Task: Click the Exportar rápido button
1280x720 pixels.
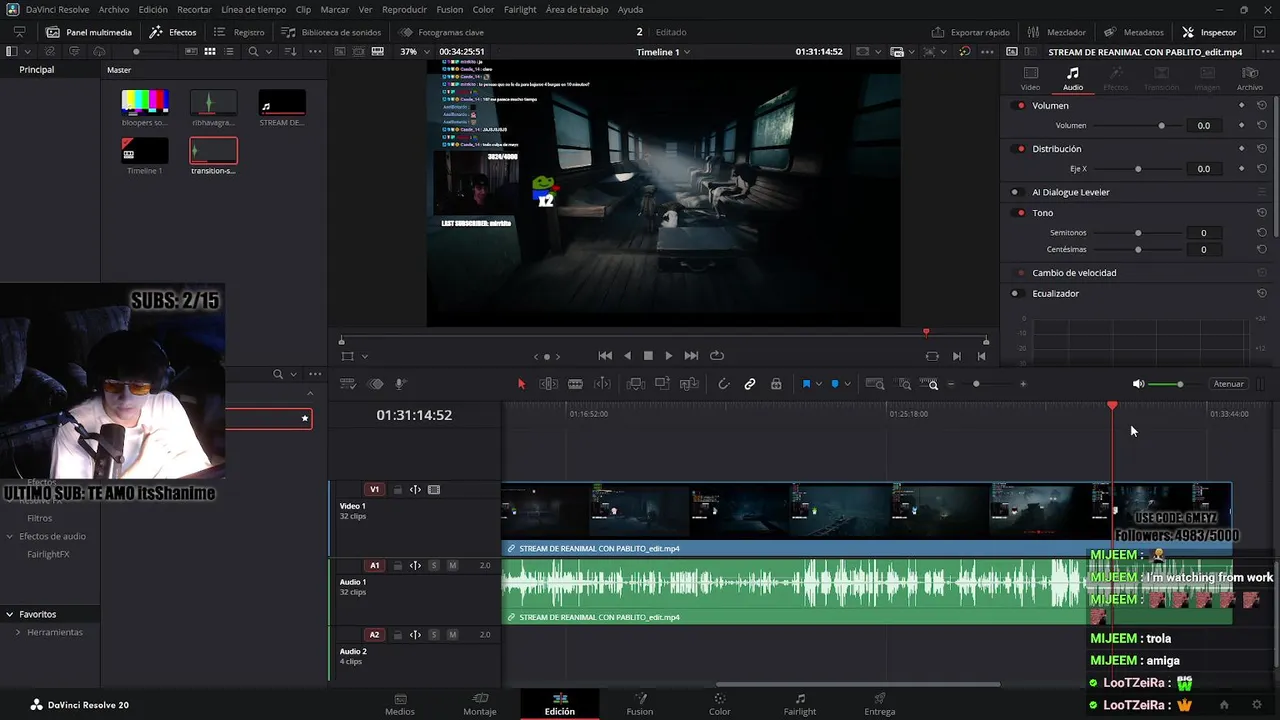Action: click(x=970, y=32)
